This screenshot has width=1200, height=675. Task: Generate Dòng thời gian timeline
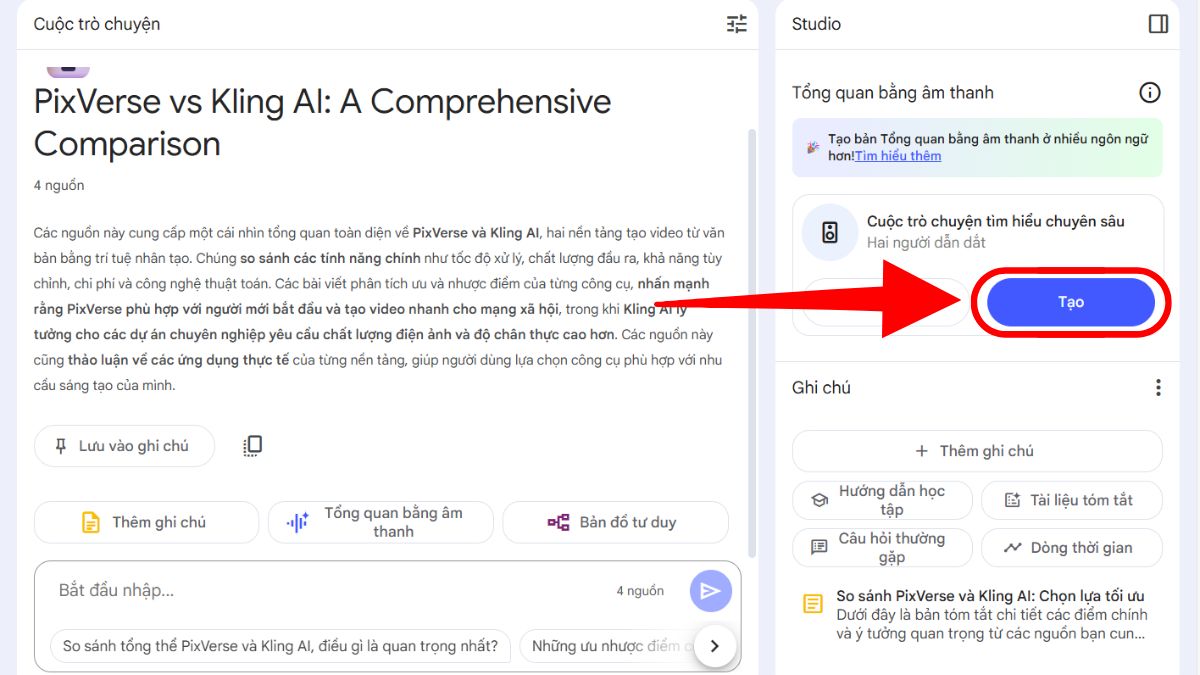click(1072, 548)
